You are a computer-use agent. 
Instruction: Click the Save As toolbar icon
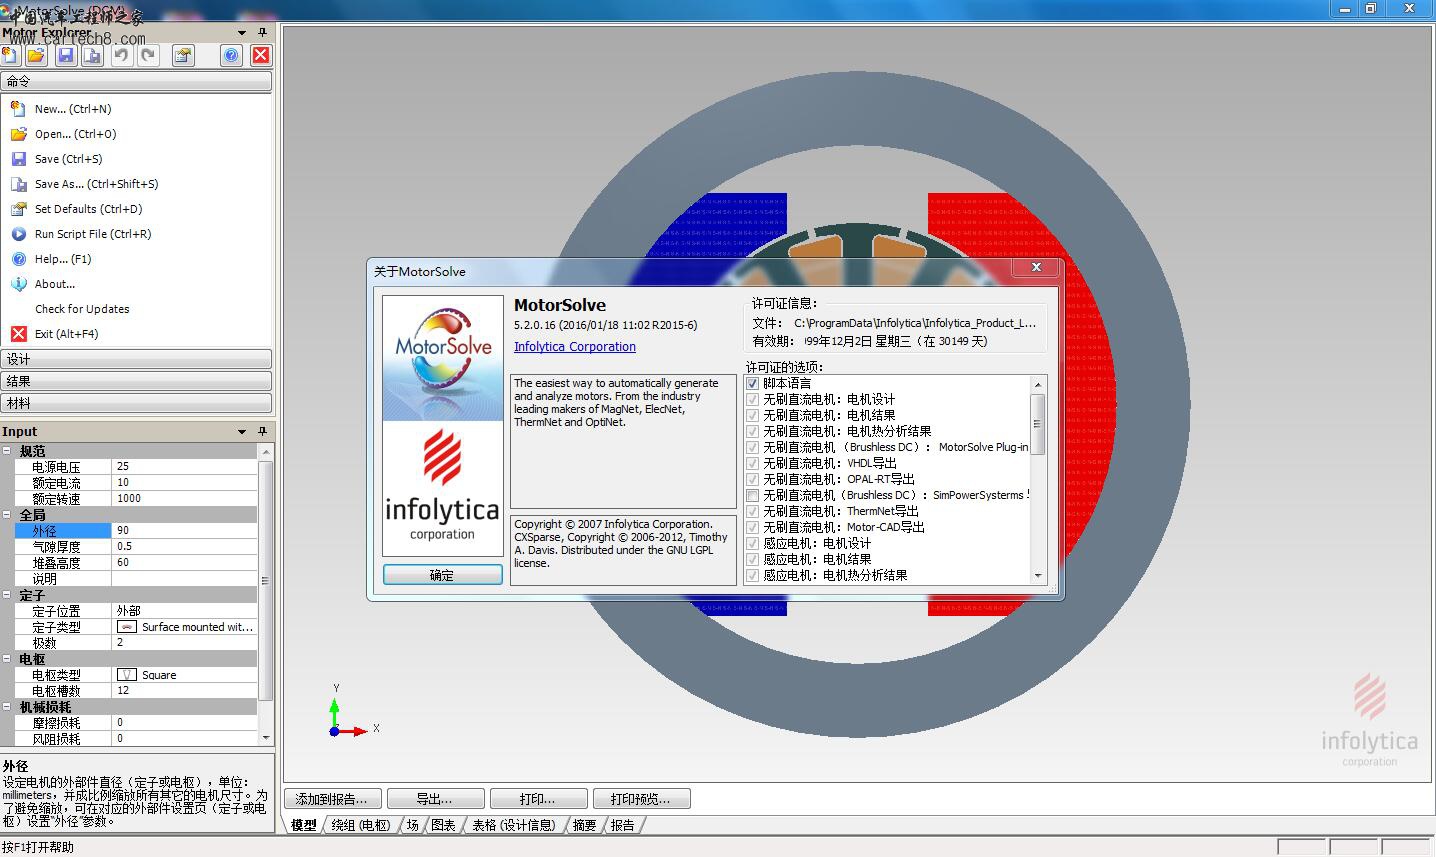(92, 55)
